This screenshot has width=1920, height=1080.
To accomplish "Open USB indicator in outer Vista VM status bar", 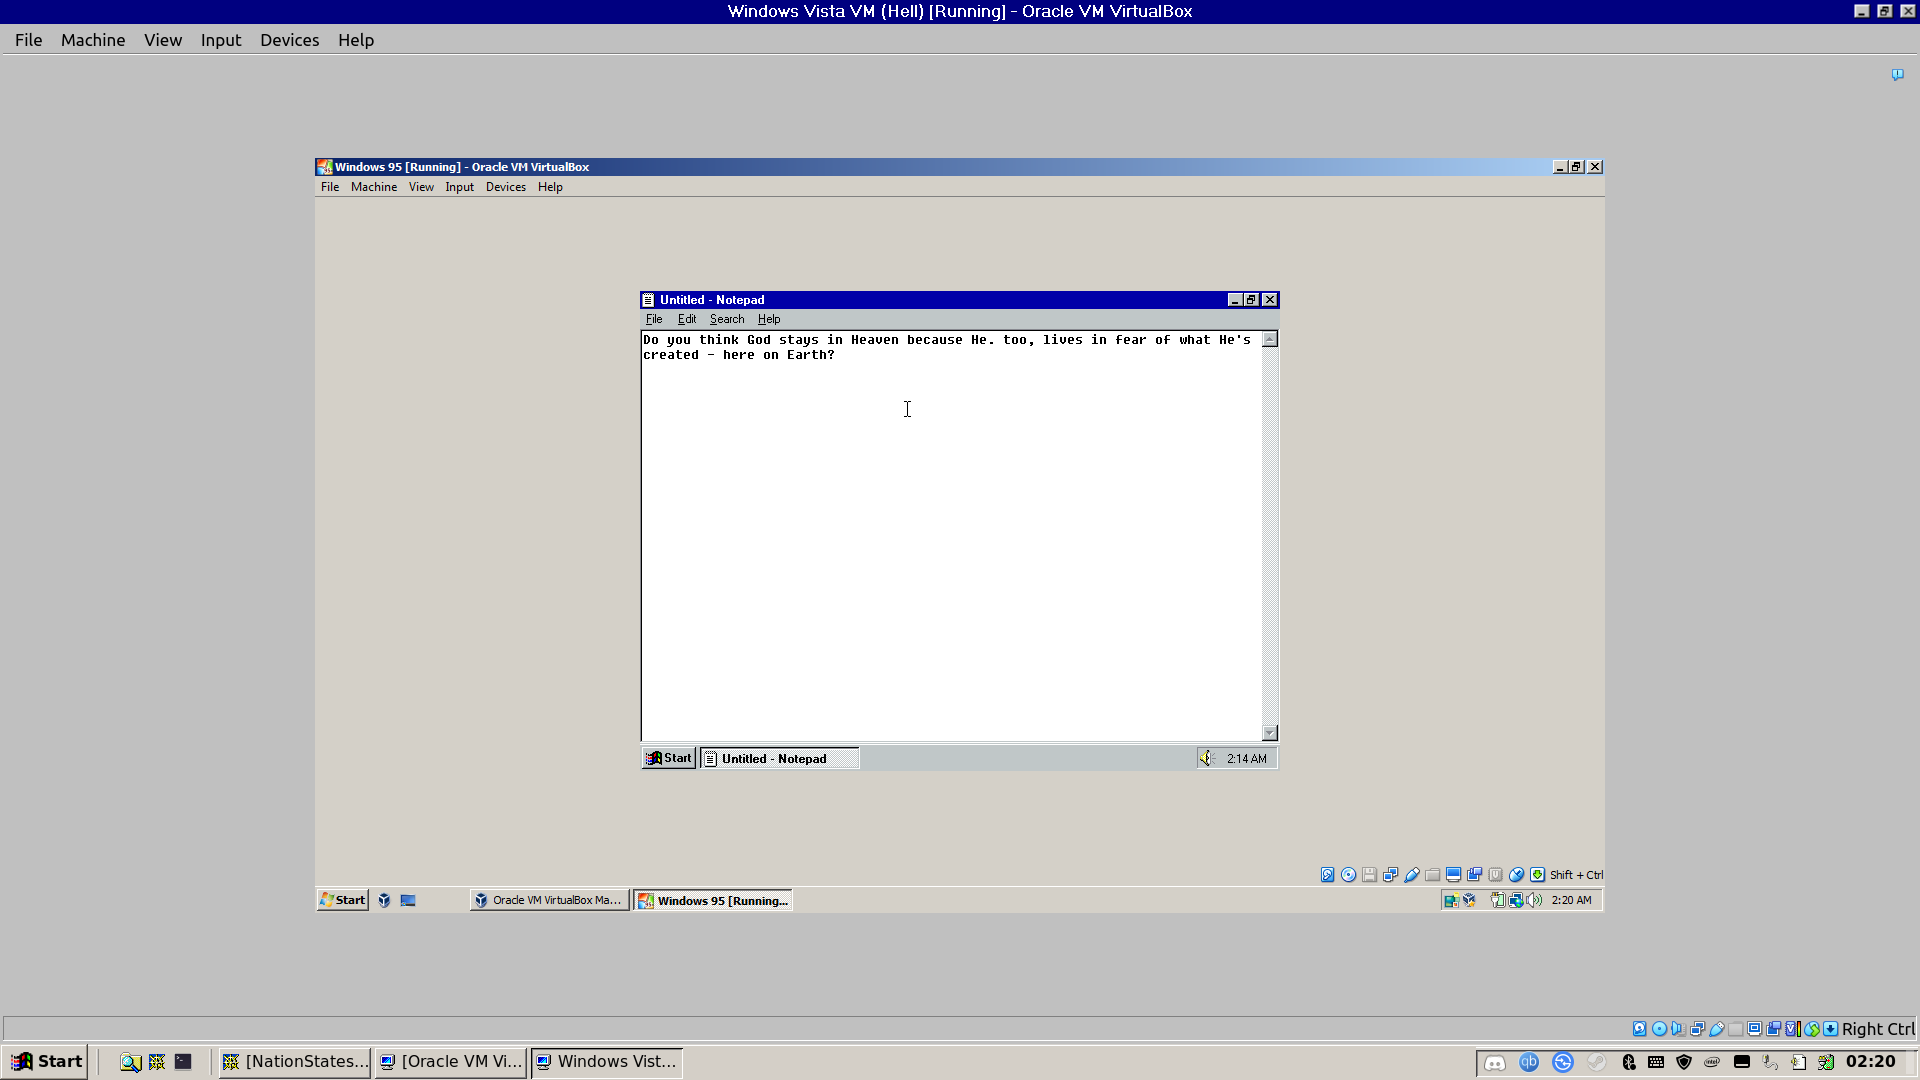I will pos(1717,1029).
